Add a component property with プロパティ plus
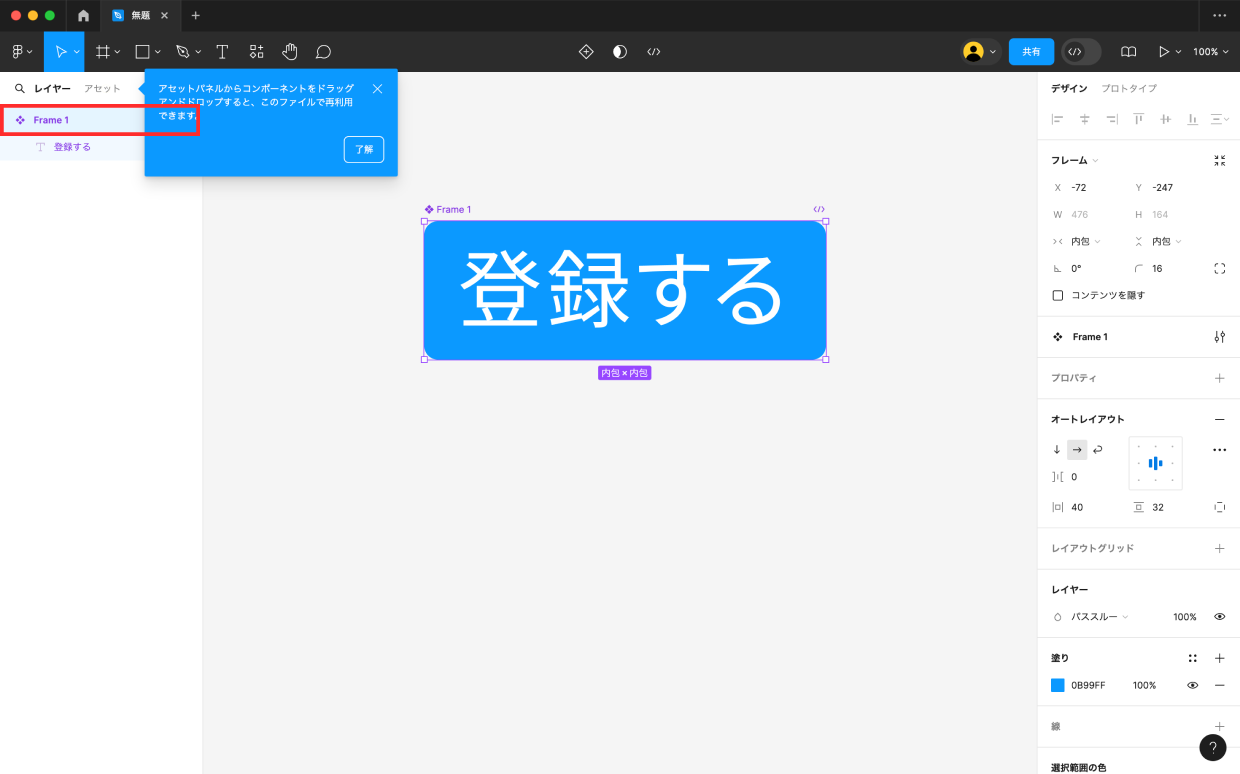 coord(1219,378)
